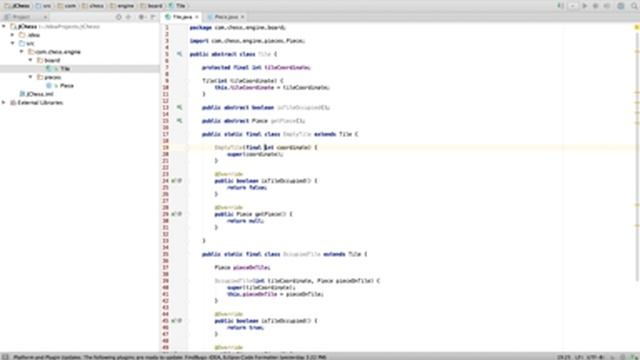Click the scroll-from-source target icon in Project panel
The height and width of the screenshot is (360, 640).
pos(118,17)
